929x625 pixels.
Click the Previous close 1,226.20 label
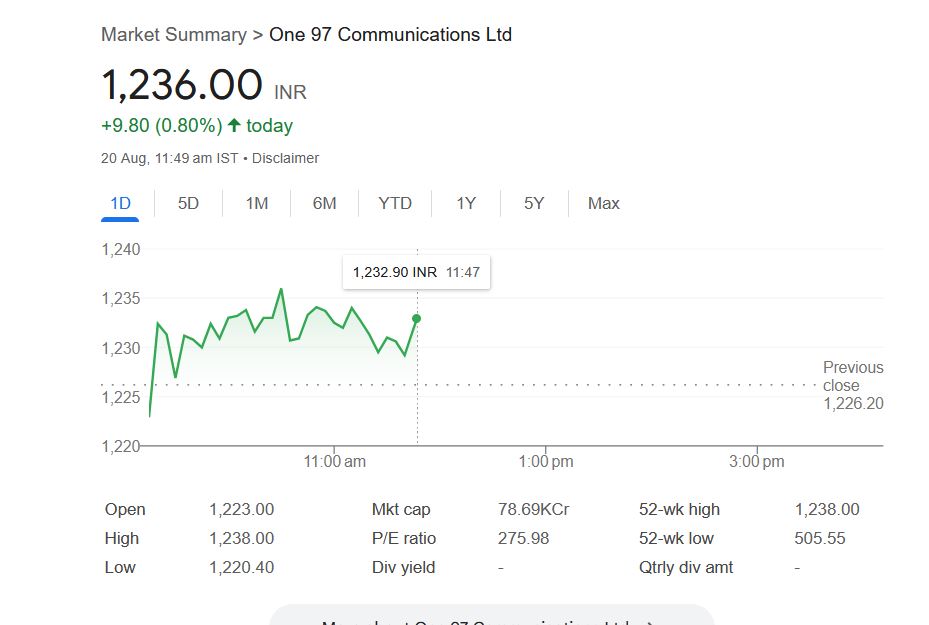[852, 386]
